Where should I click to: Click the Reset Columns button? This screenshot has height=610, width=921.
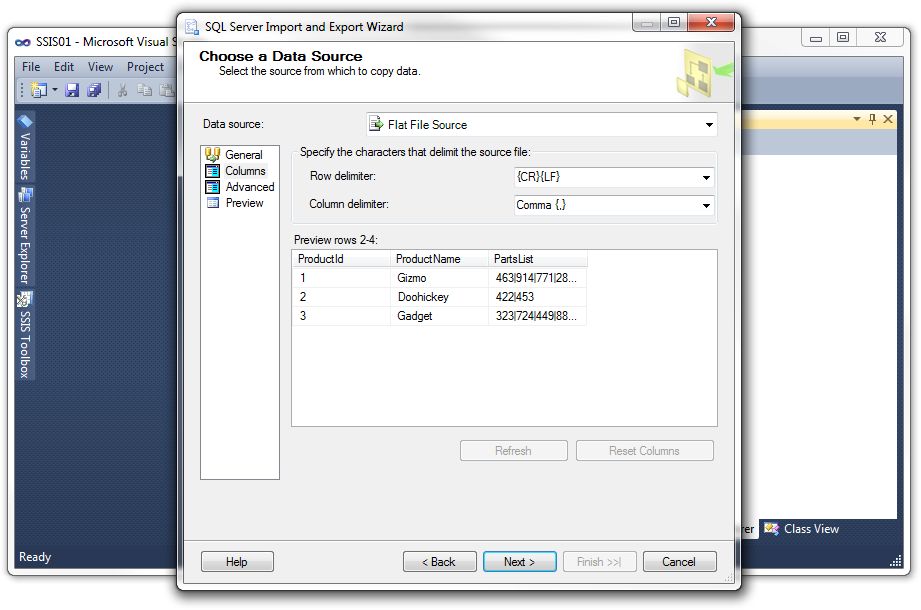(x=644, y=451)
